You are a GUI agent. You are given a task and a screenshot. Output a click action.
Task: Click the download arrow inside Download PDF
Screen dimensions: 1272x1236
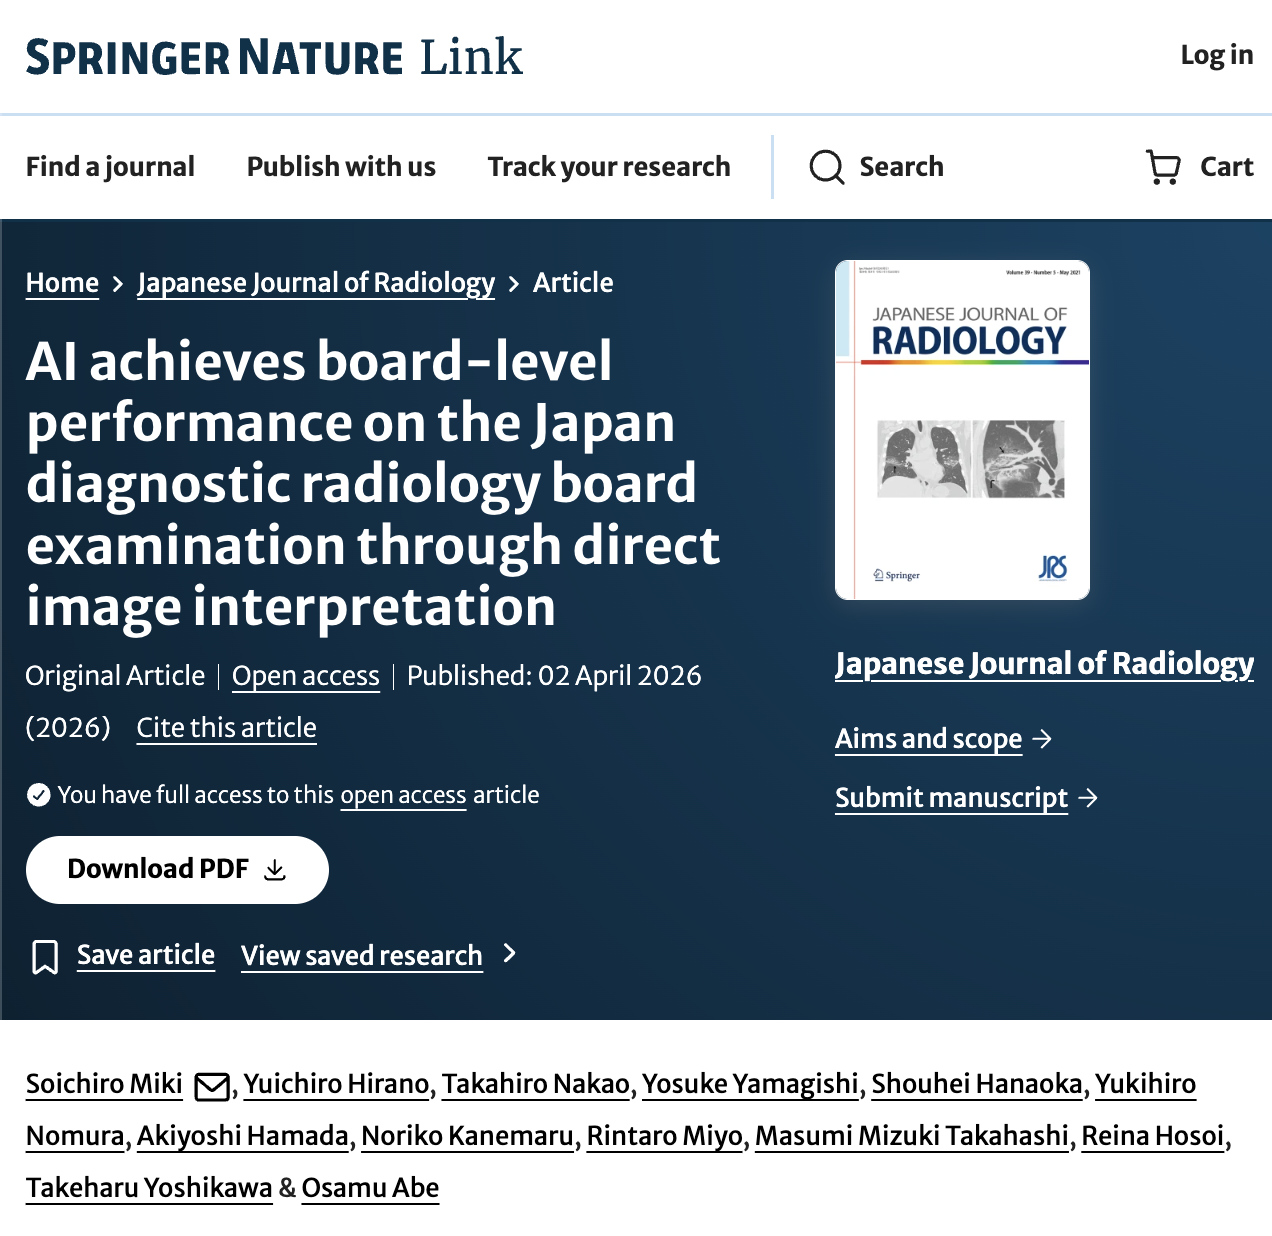[x=277, y=870]
